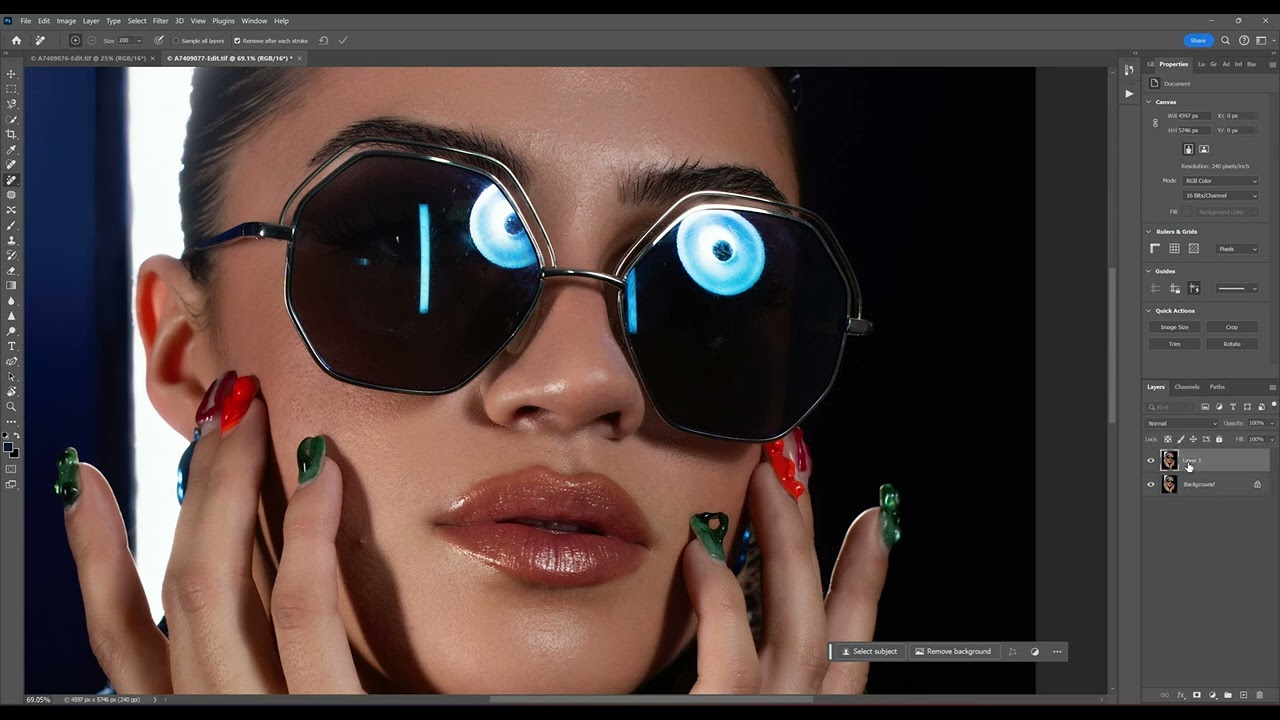Toggle the width-height link chain
Image resolution: width=1280 pixels, height=720 pixels.
click(1155, 123)
